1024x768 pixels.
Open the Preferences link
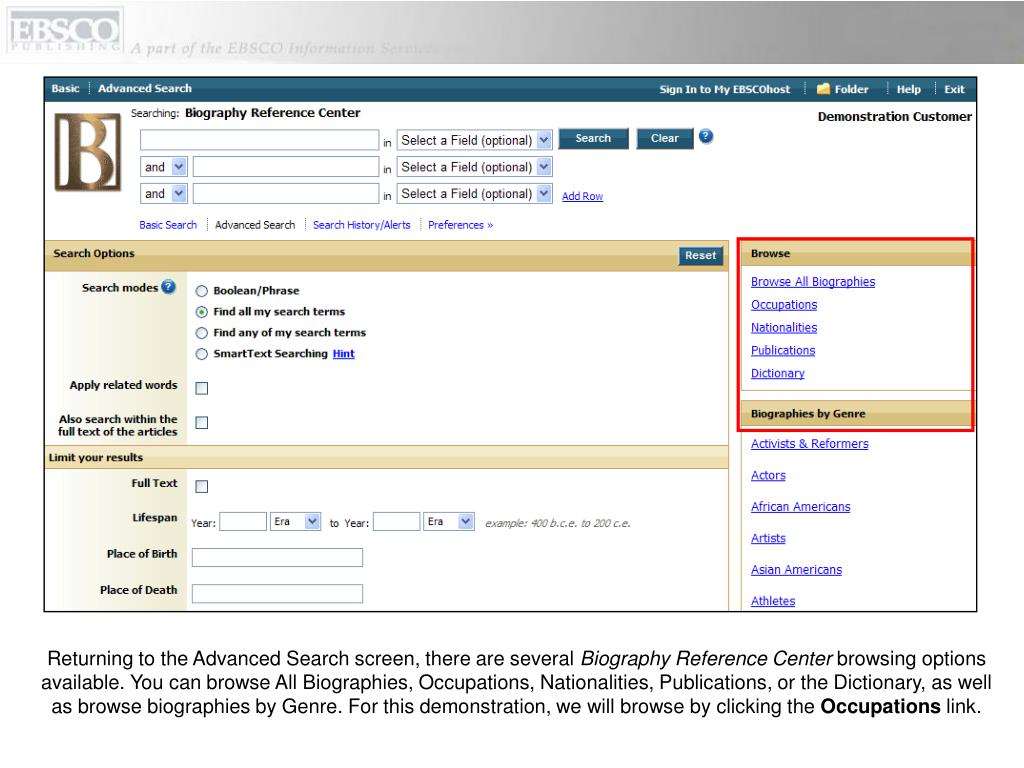pos(460,225)
